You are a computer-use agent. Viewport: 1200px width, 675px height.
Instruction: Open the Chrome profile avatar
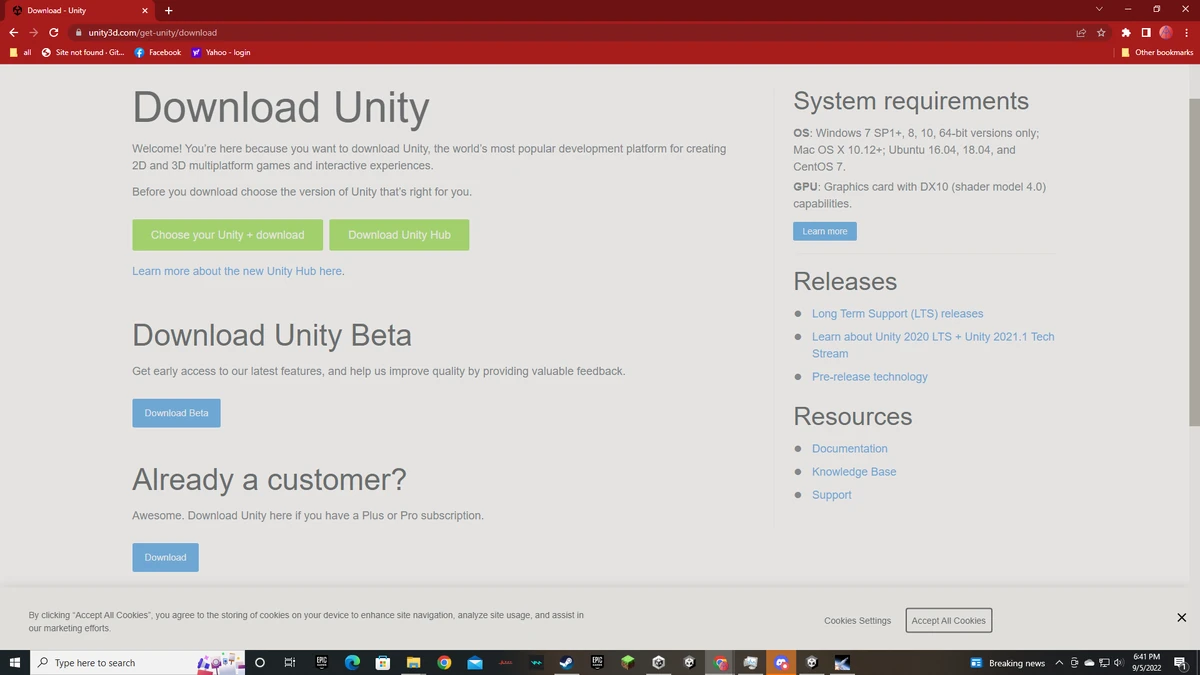pos(1166,32)
